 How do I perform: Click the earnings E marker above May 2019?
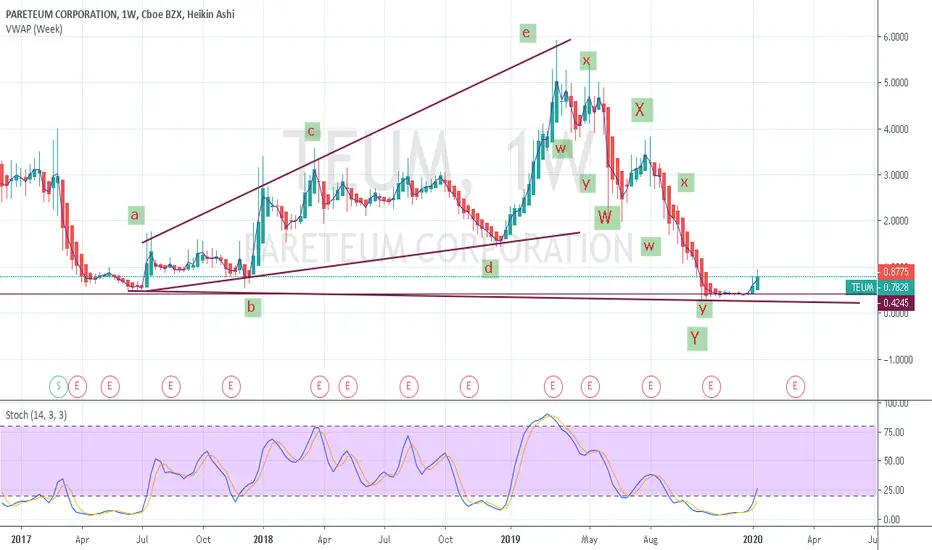coord(590,386)
